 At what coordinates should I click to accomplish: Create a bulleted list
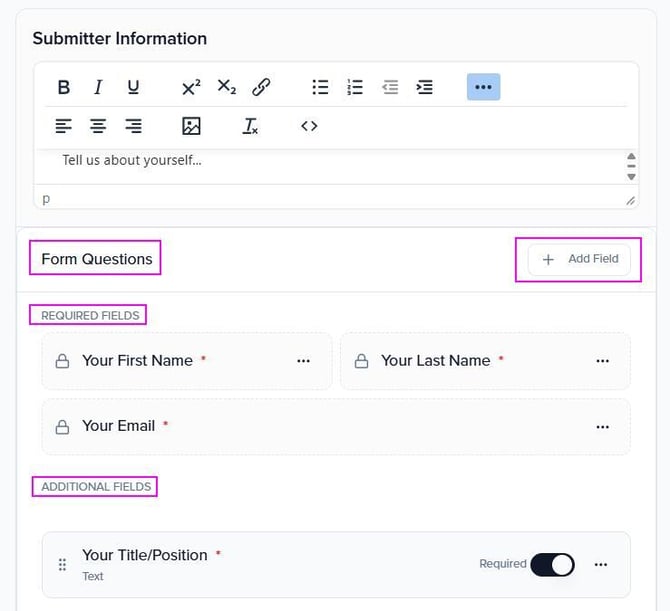pyautogui.click(x=320, y=87)
